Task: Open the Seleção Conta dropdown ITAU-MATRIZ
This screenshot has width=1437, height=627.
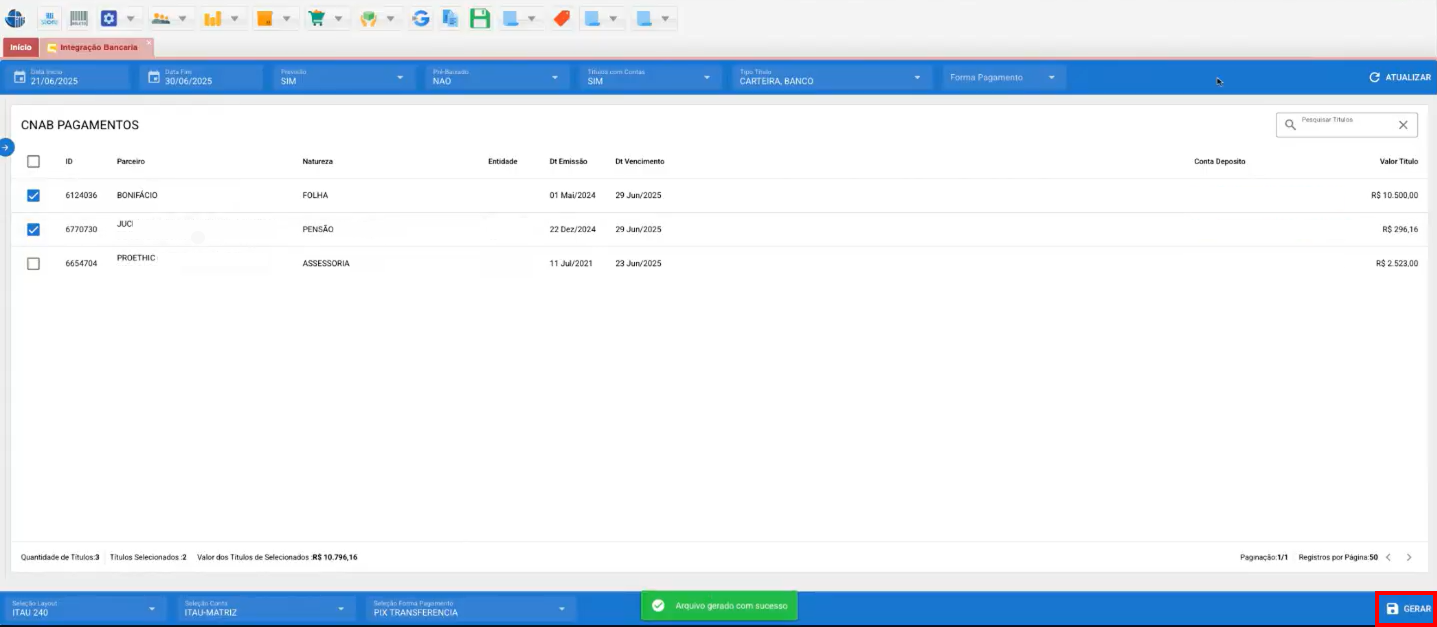Action: click(266, 608)
